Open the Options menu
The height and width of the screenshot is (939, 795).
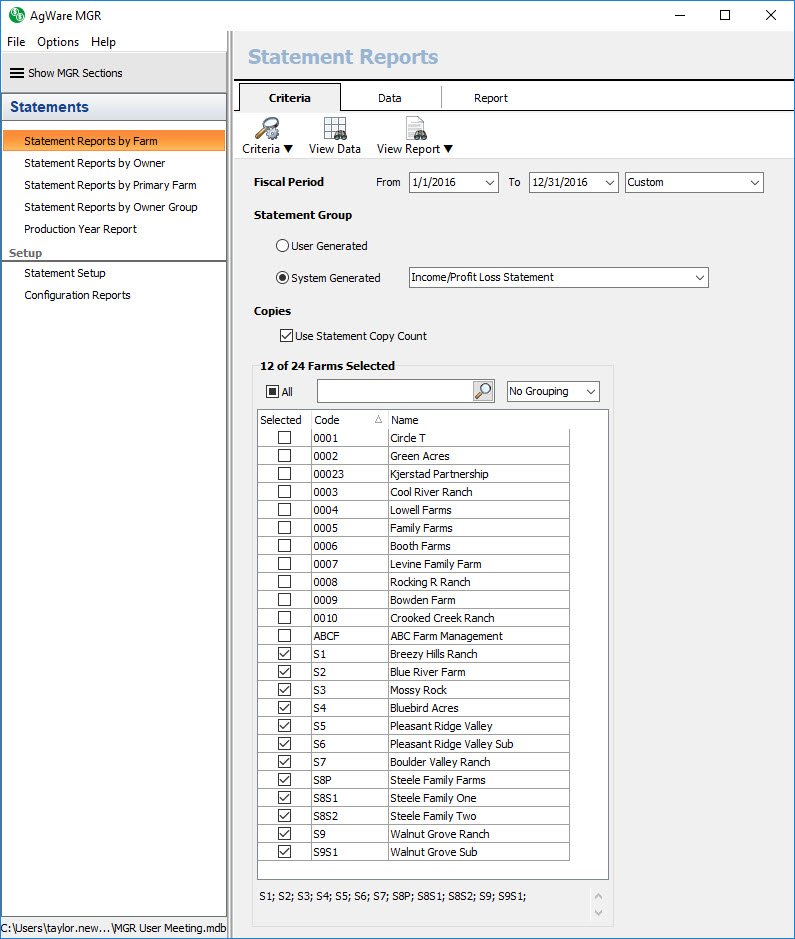click(58, 42)
